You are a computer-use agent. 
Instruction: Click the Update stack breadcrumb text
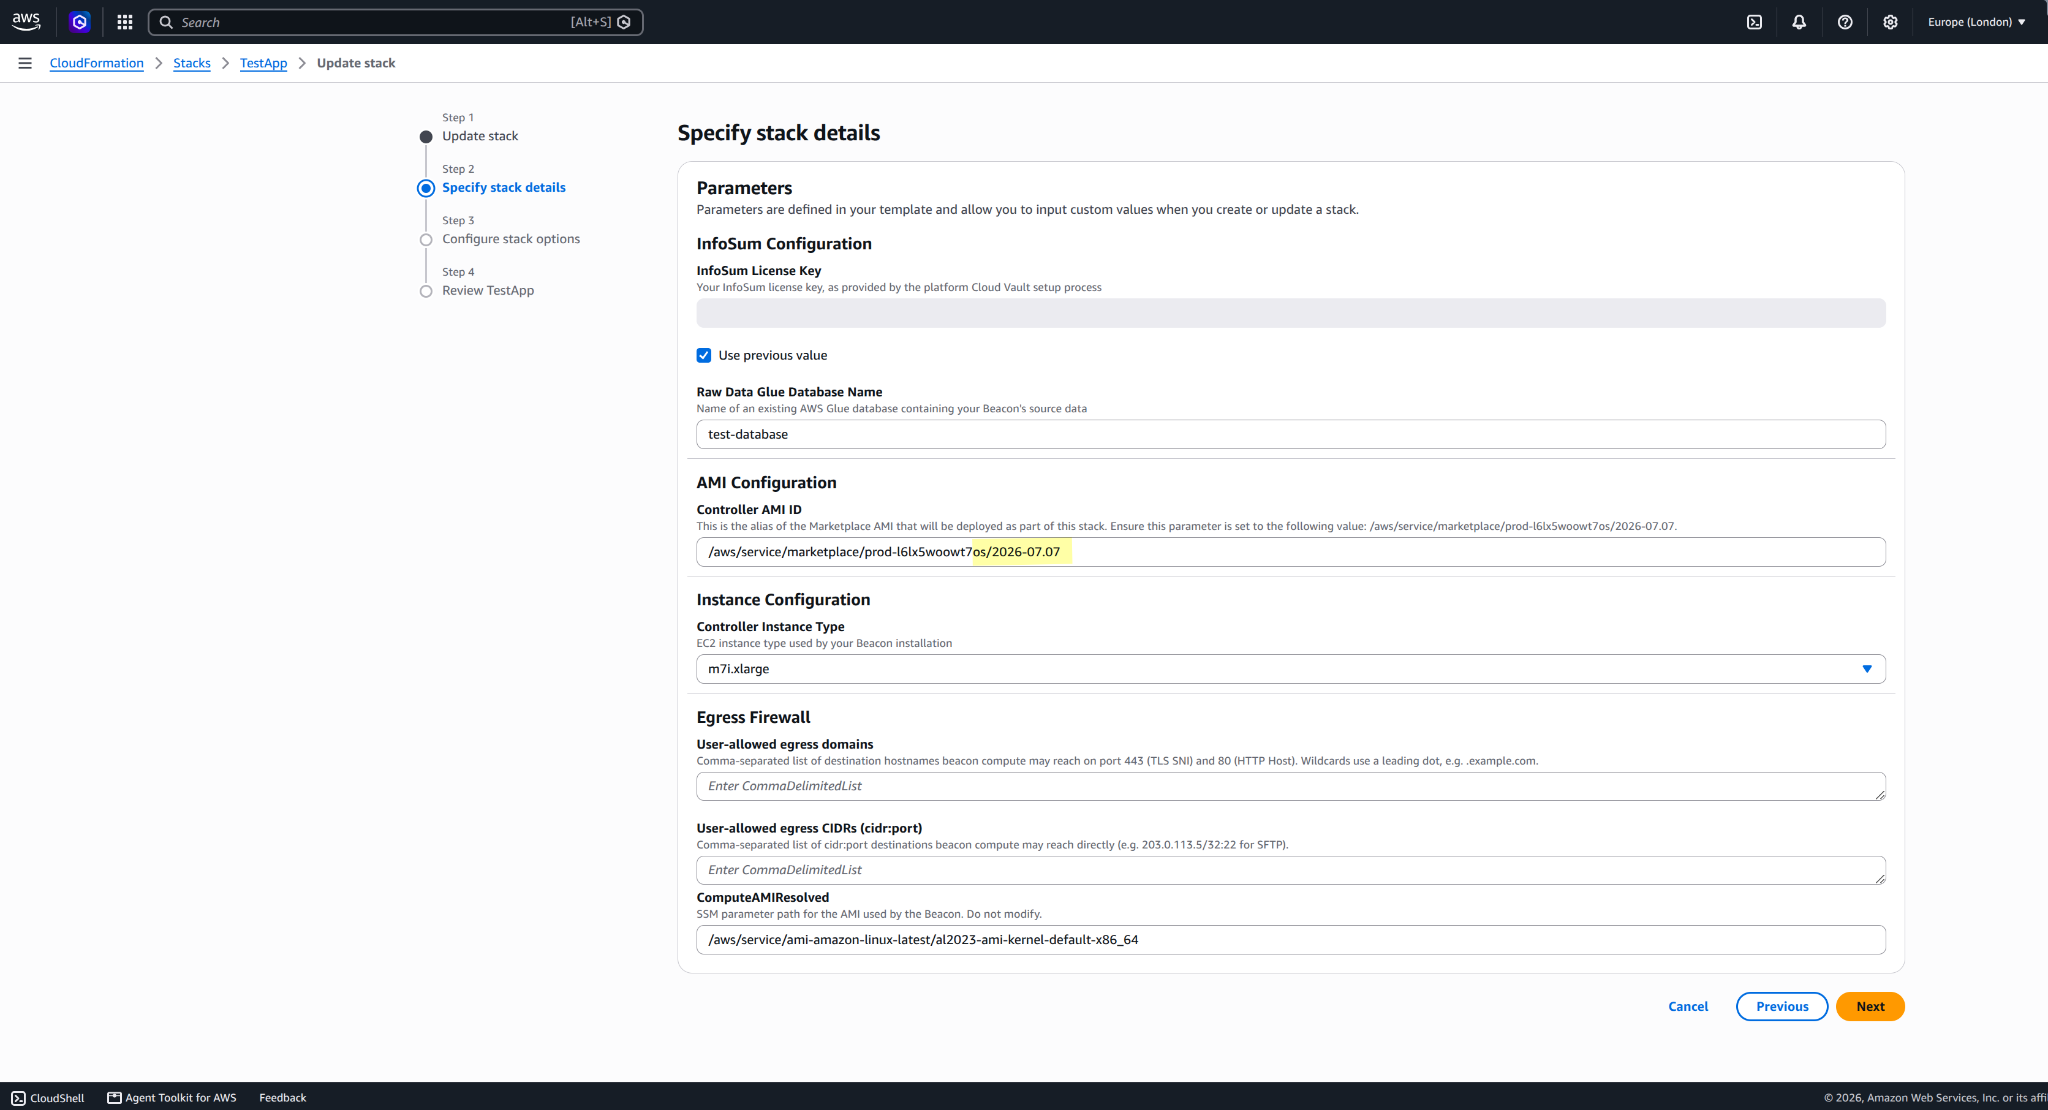click(x=356, y=63)
